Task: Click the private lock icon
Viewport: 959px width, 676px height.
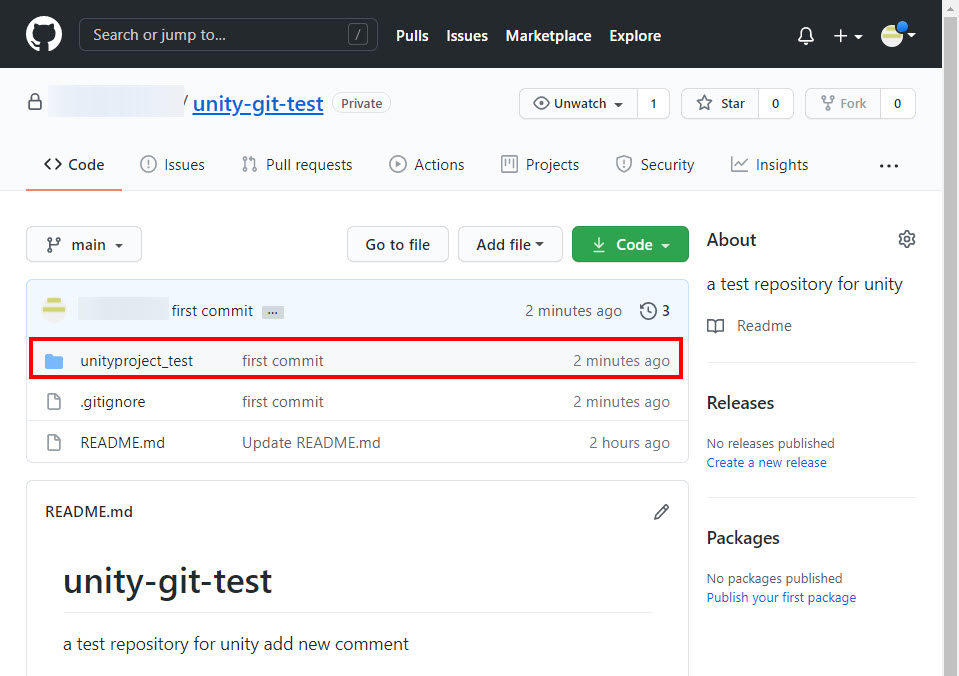Action: tap(35, 102)
